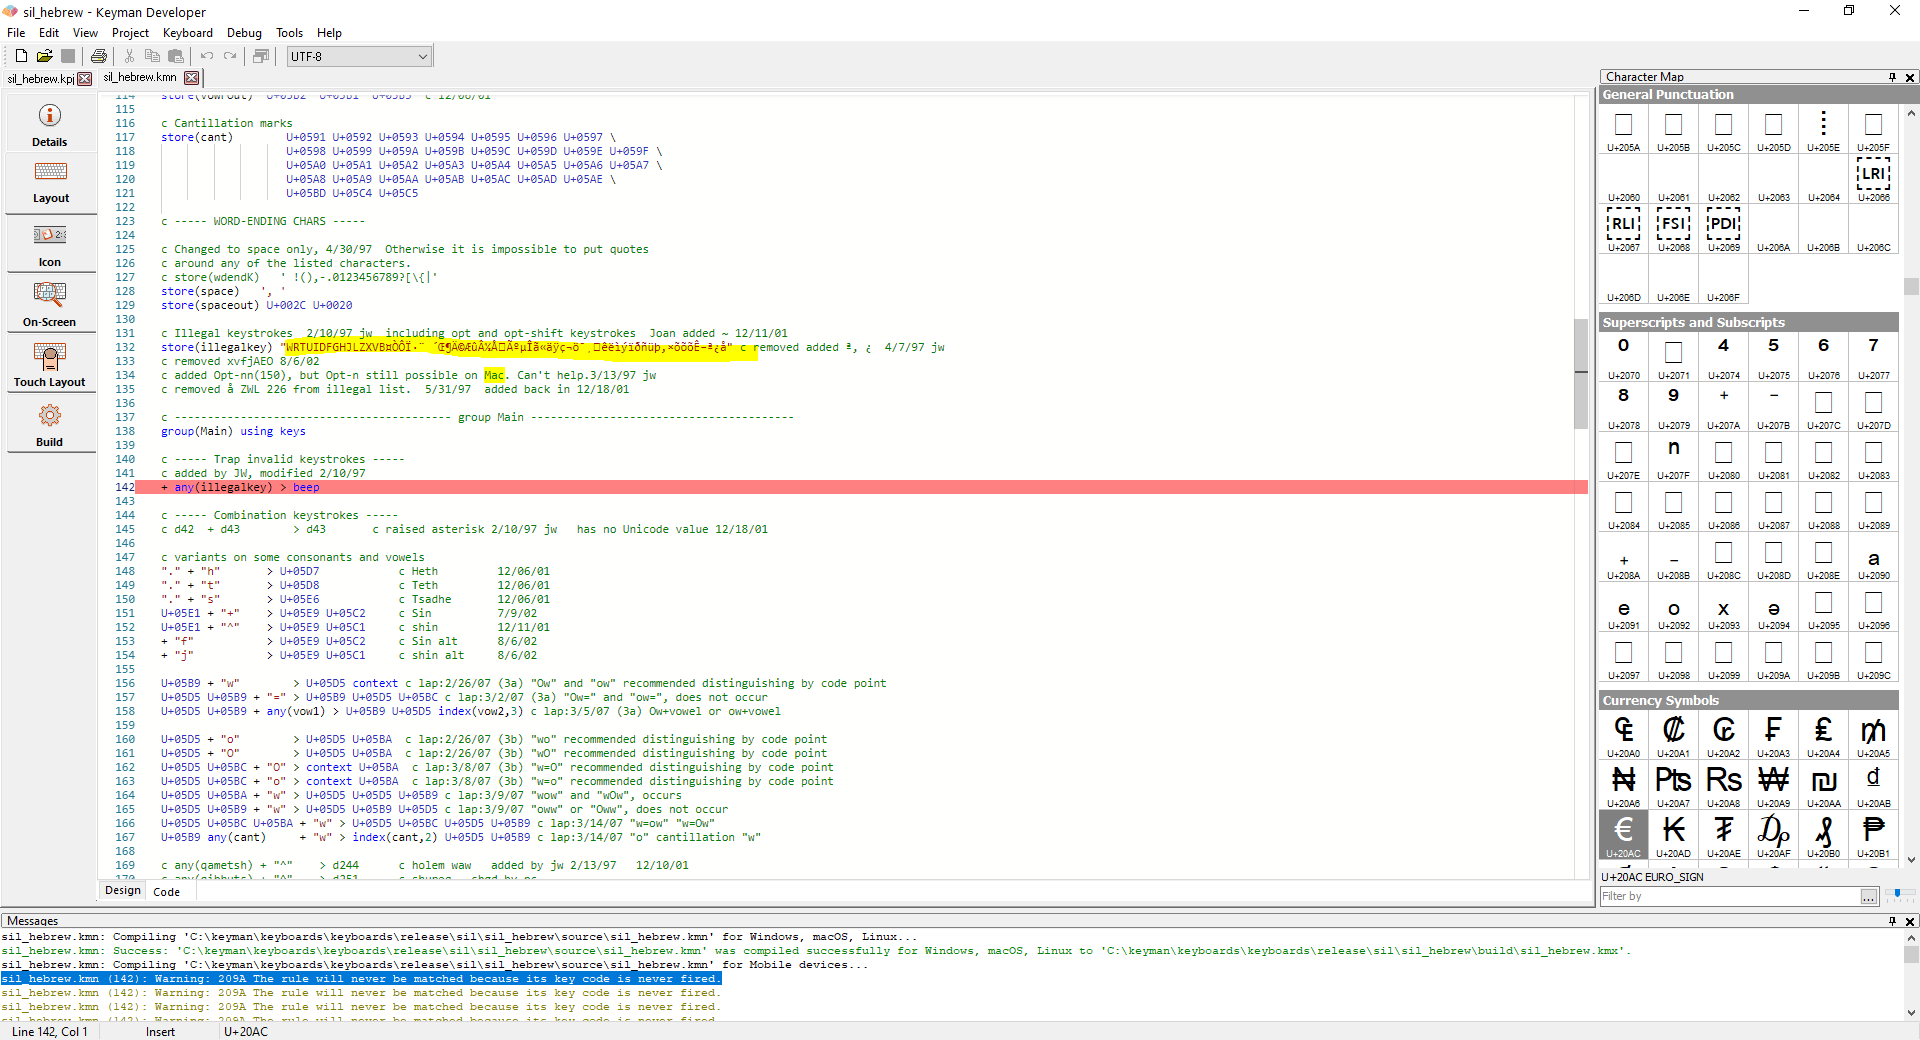
Task: Open the Details view in sidebar
Action: 49,124
